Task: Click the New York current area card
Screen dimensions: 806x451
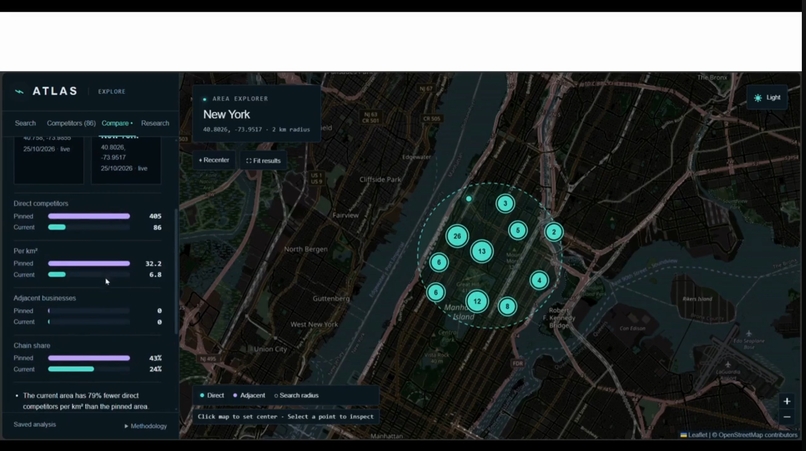Action: (x=126, y=158)
